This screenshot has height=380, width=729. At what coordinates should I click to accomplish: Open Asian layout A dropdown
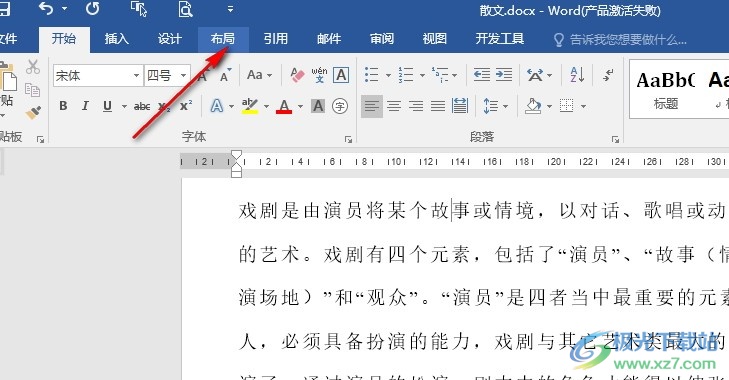539,74
